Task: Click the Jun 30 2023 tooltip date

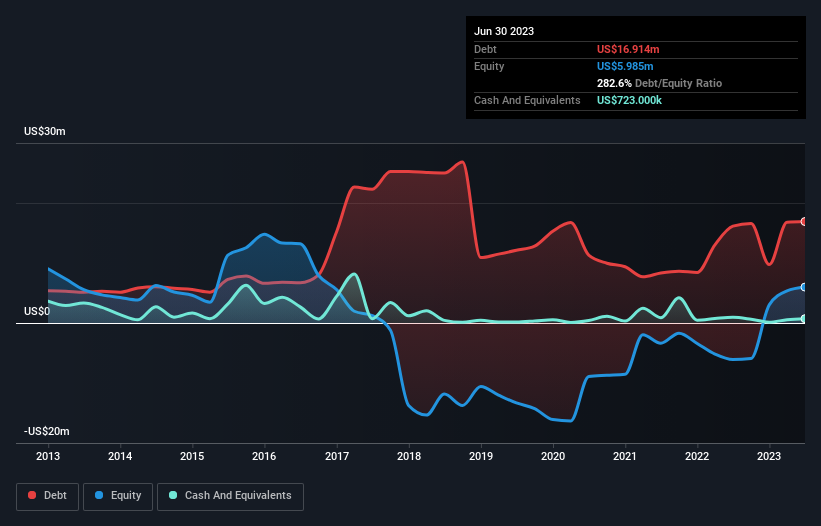Action: pos(504,31)
